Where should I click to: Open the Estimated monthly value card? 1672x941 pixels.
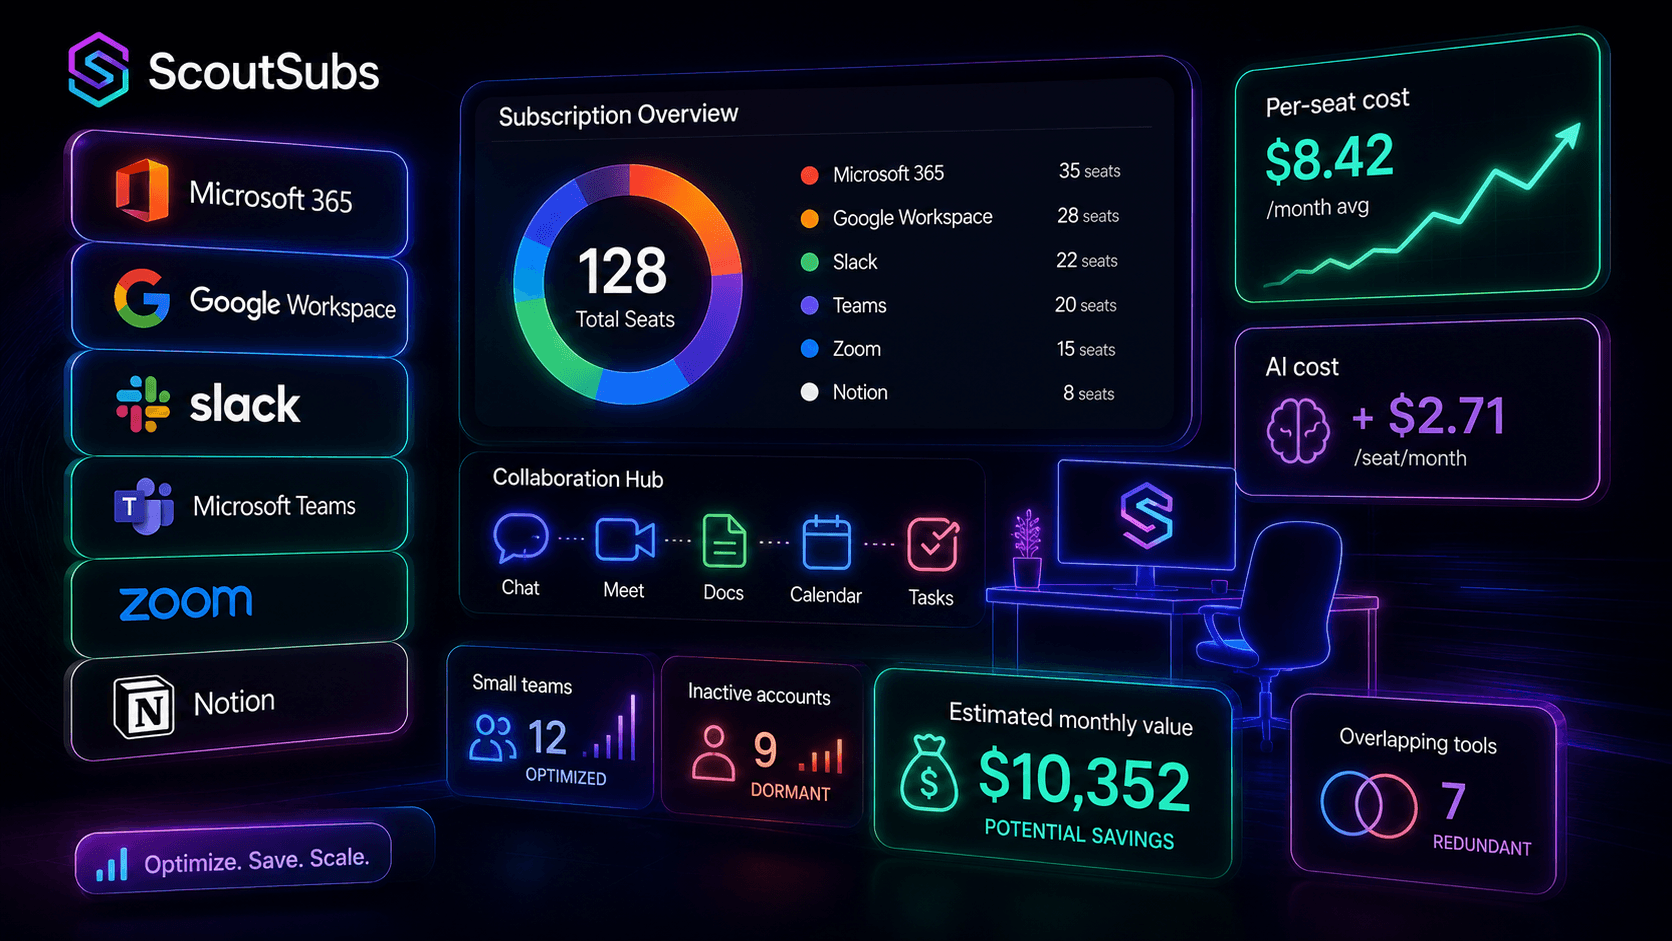pyautogui.click(x=1053, y=773)
